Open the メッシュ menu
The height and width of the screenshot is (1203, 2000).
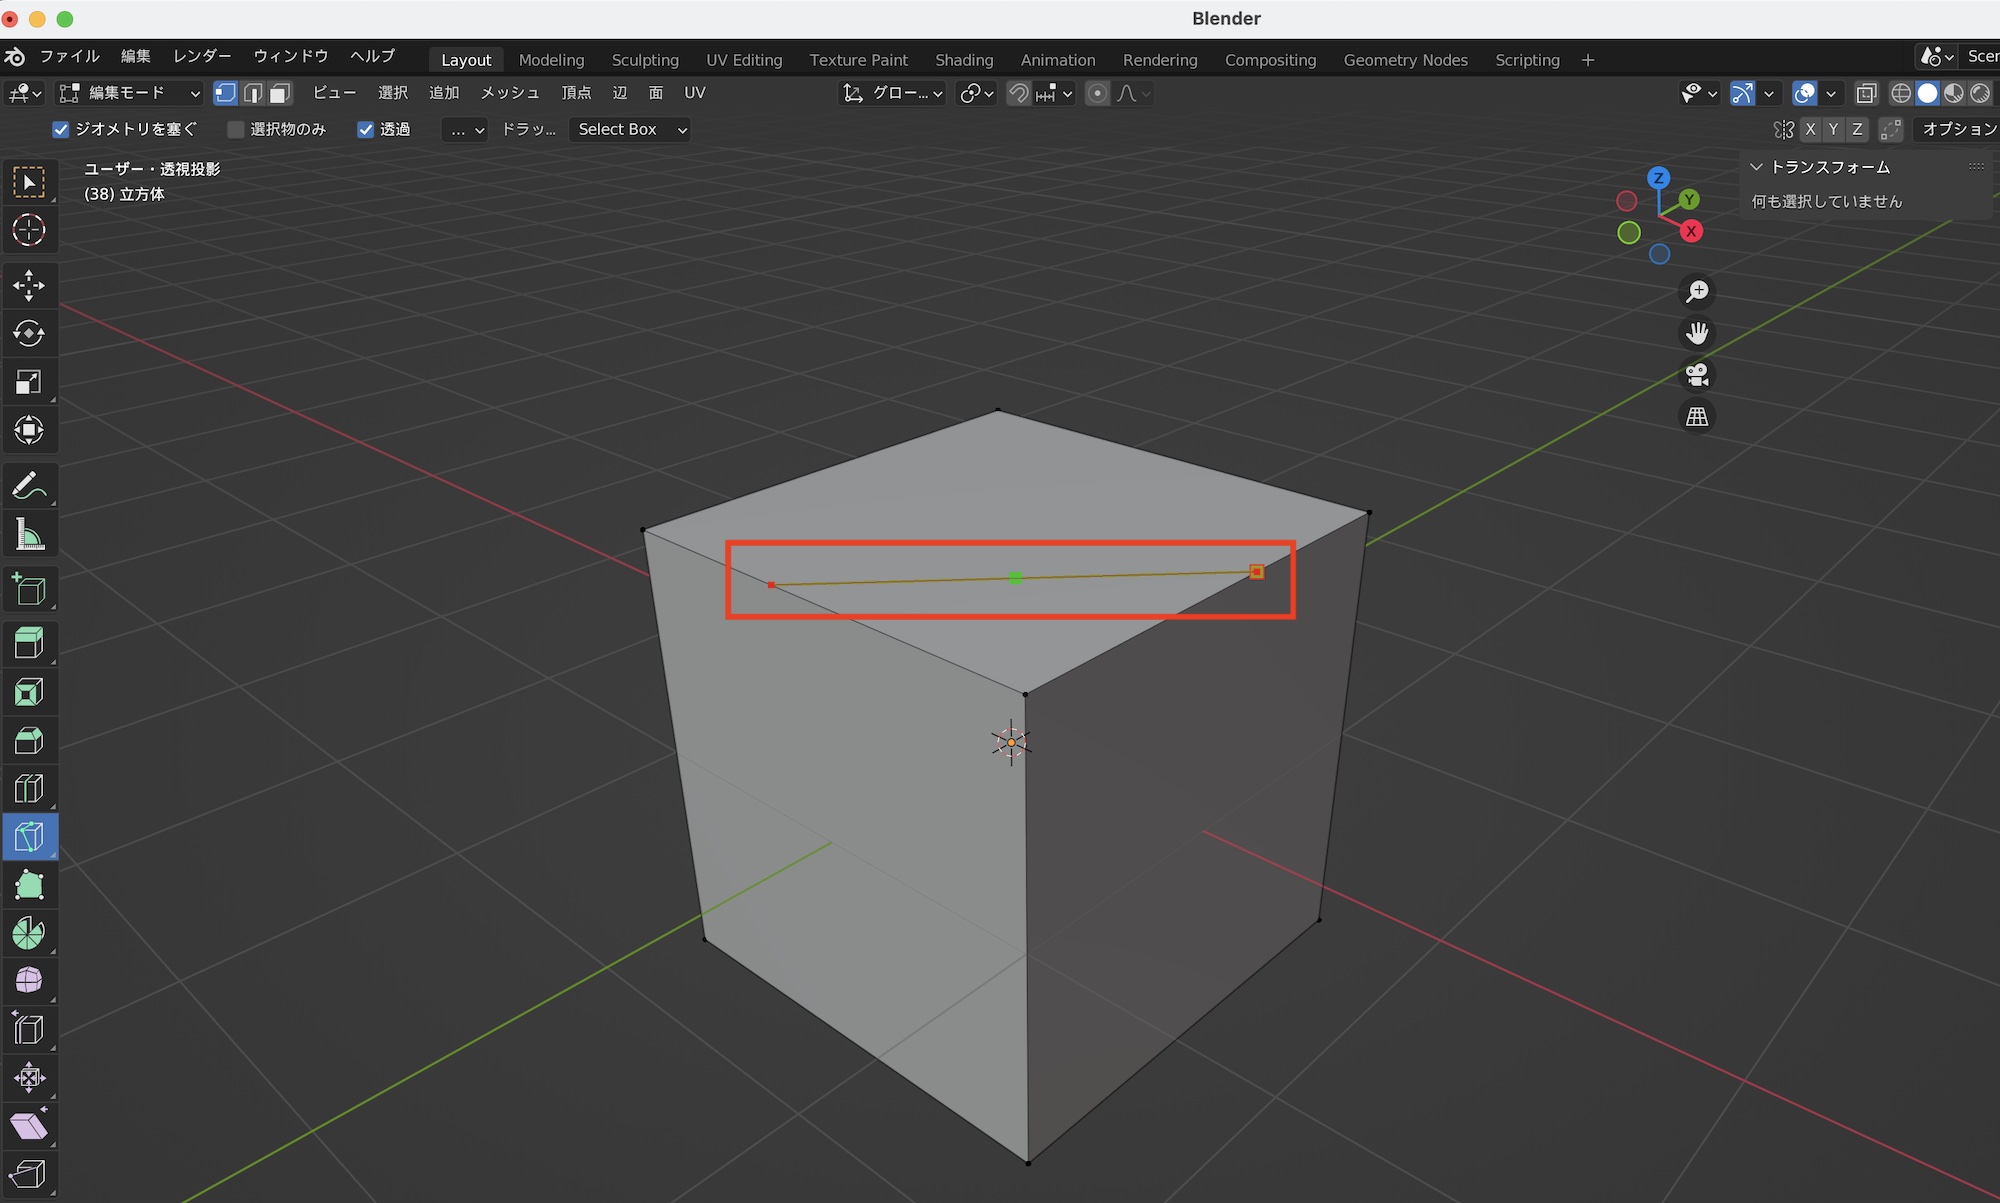pos(510,93)
